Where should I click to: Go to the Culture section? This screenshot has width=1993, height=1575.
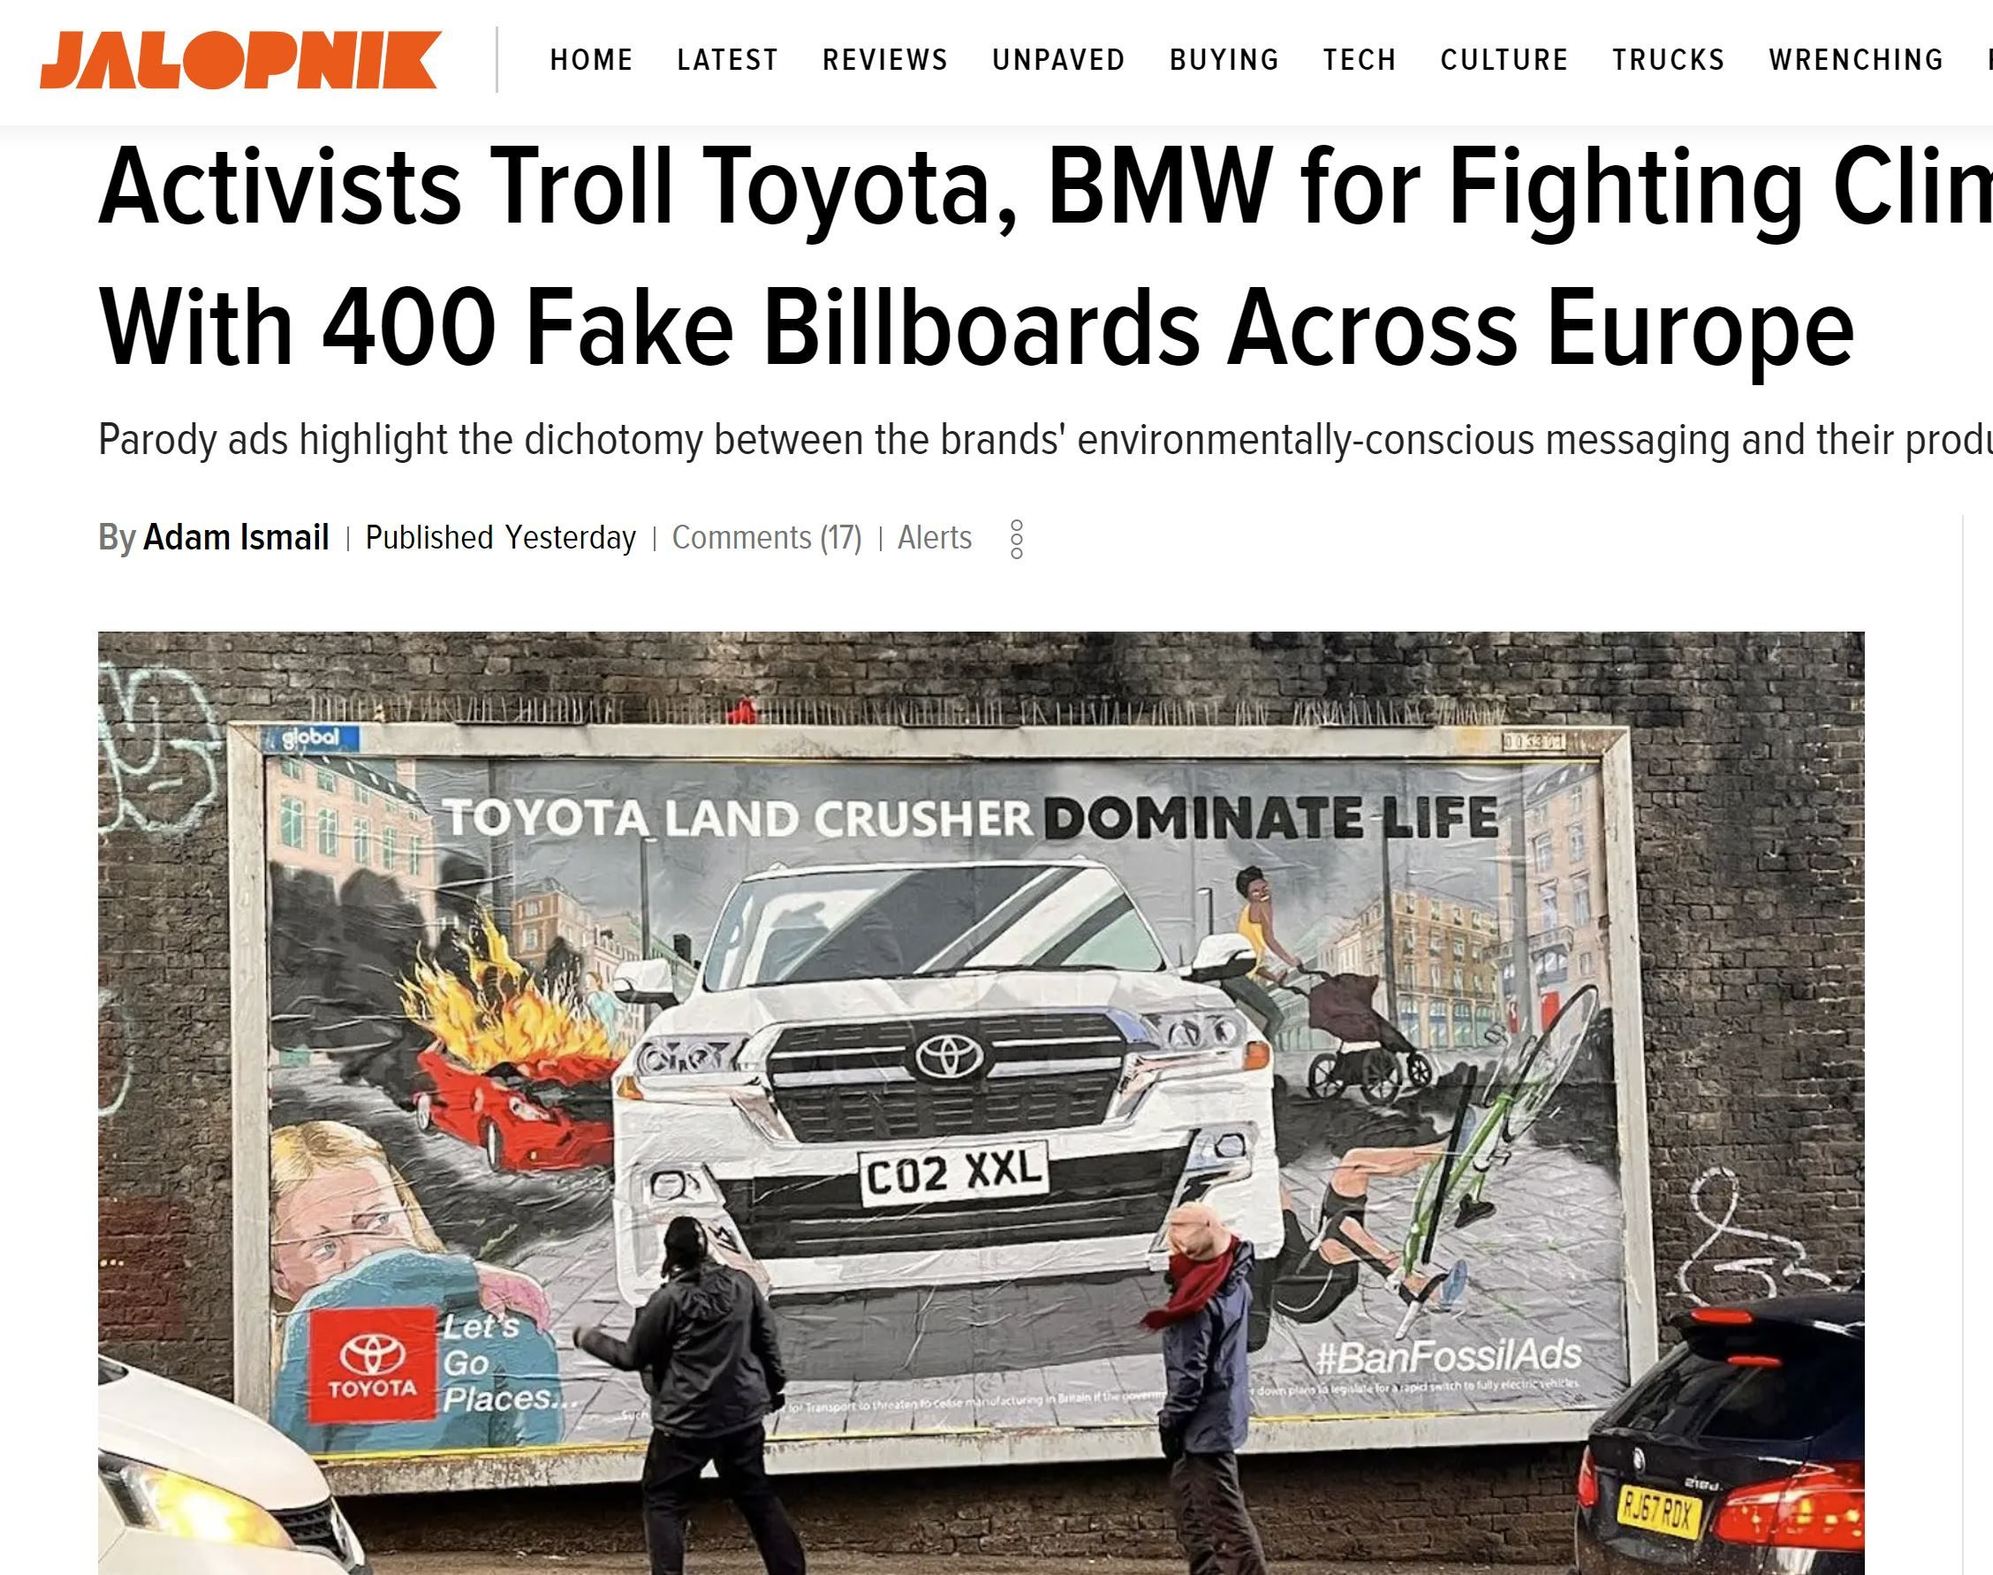click(1504, 60)
